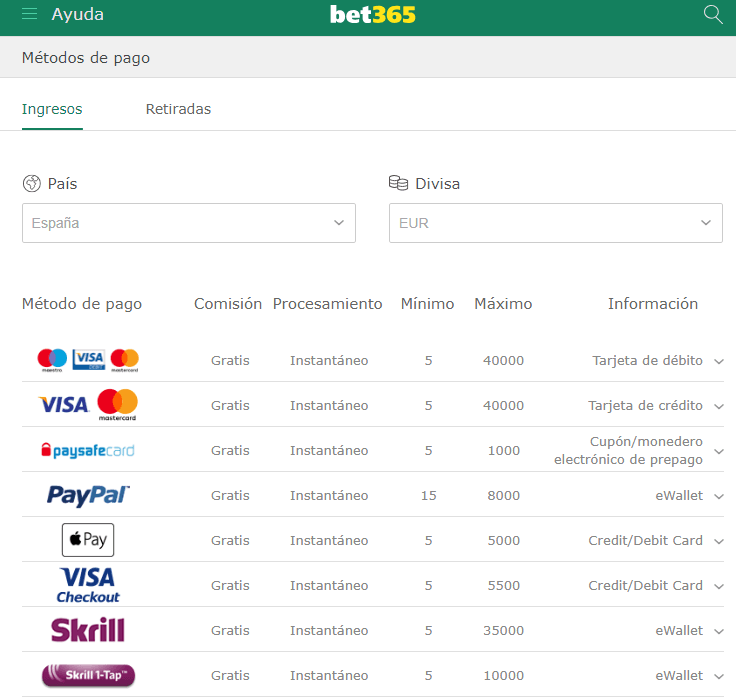Screen dimensions: 736x699
Task: Click Credit/Debit Card in VISA Checkout row
Action: point(645,585)
